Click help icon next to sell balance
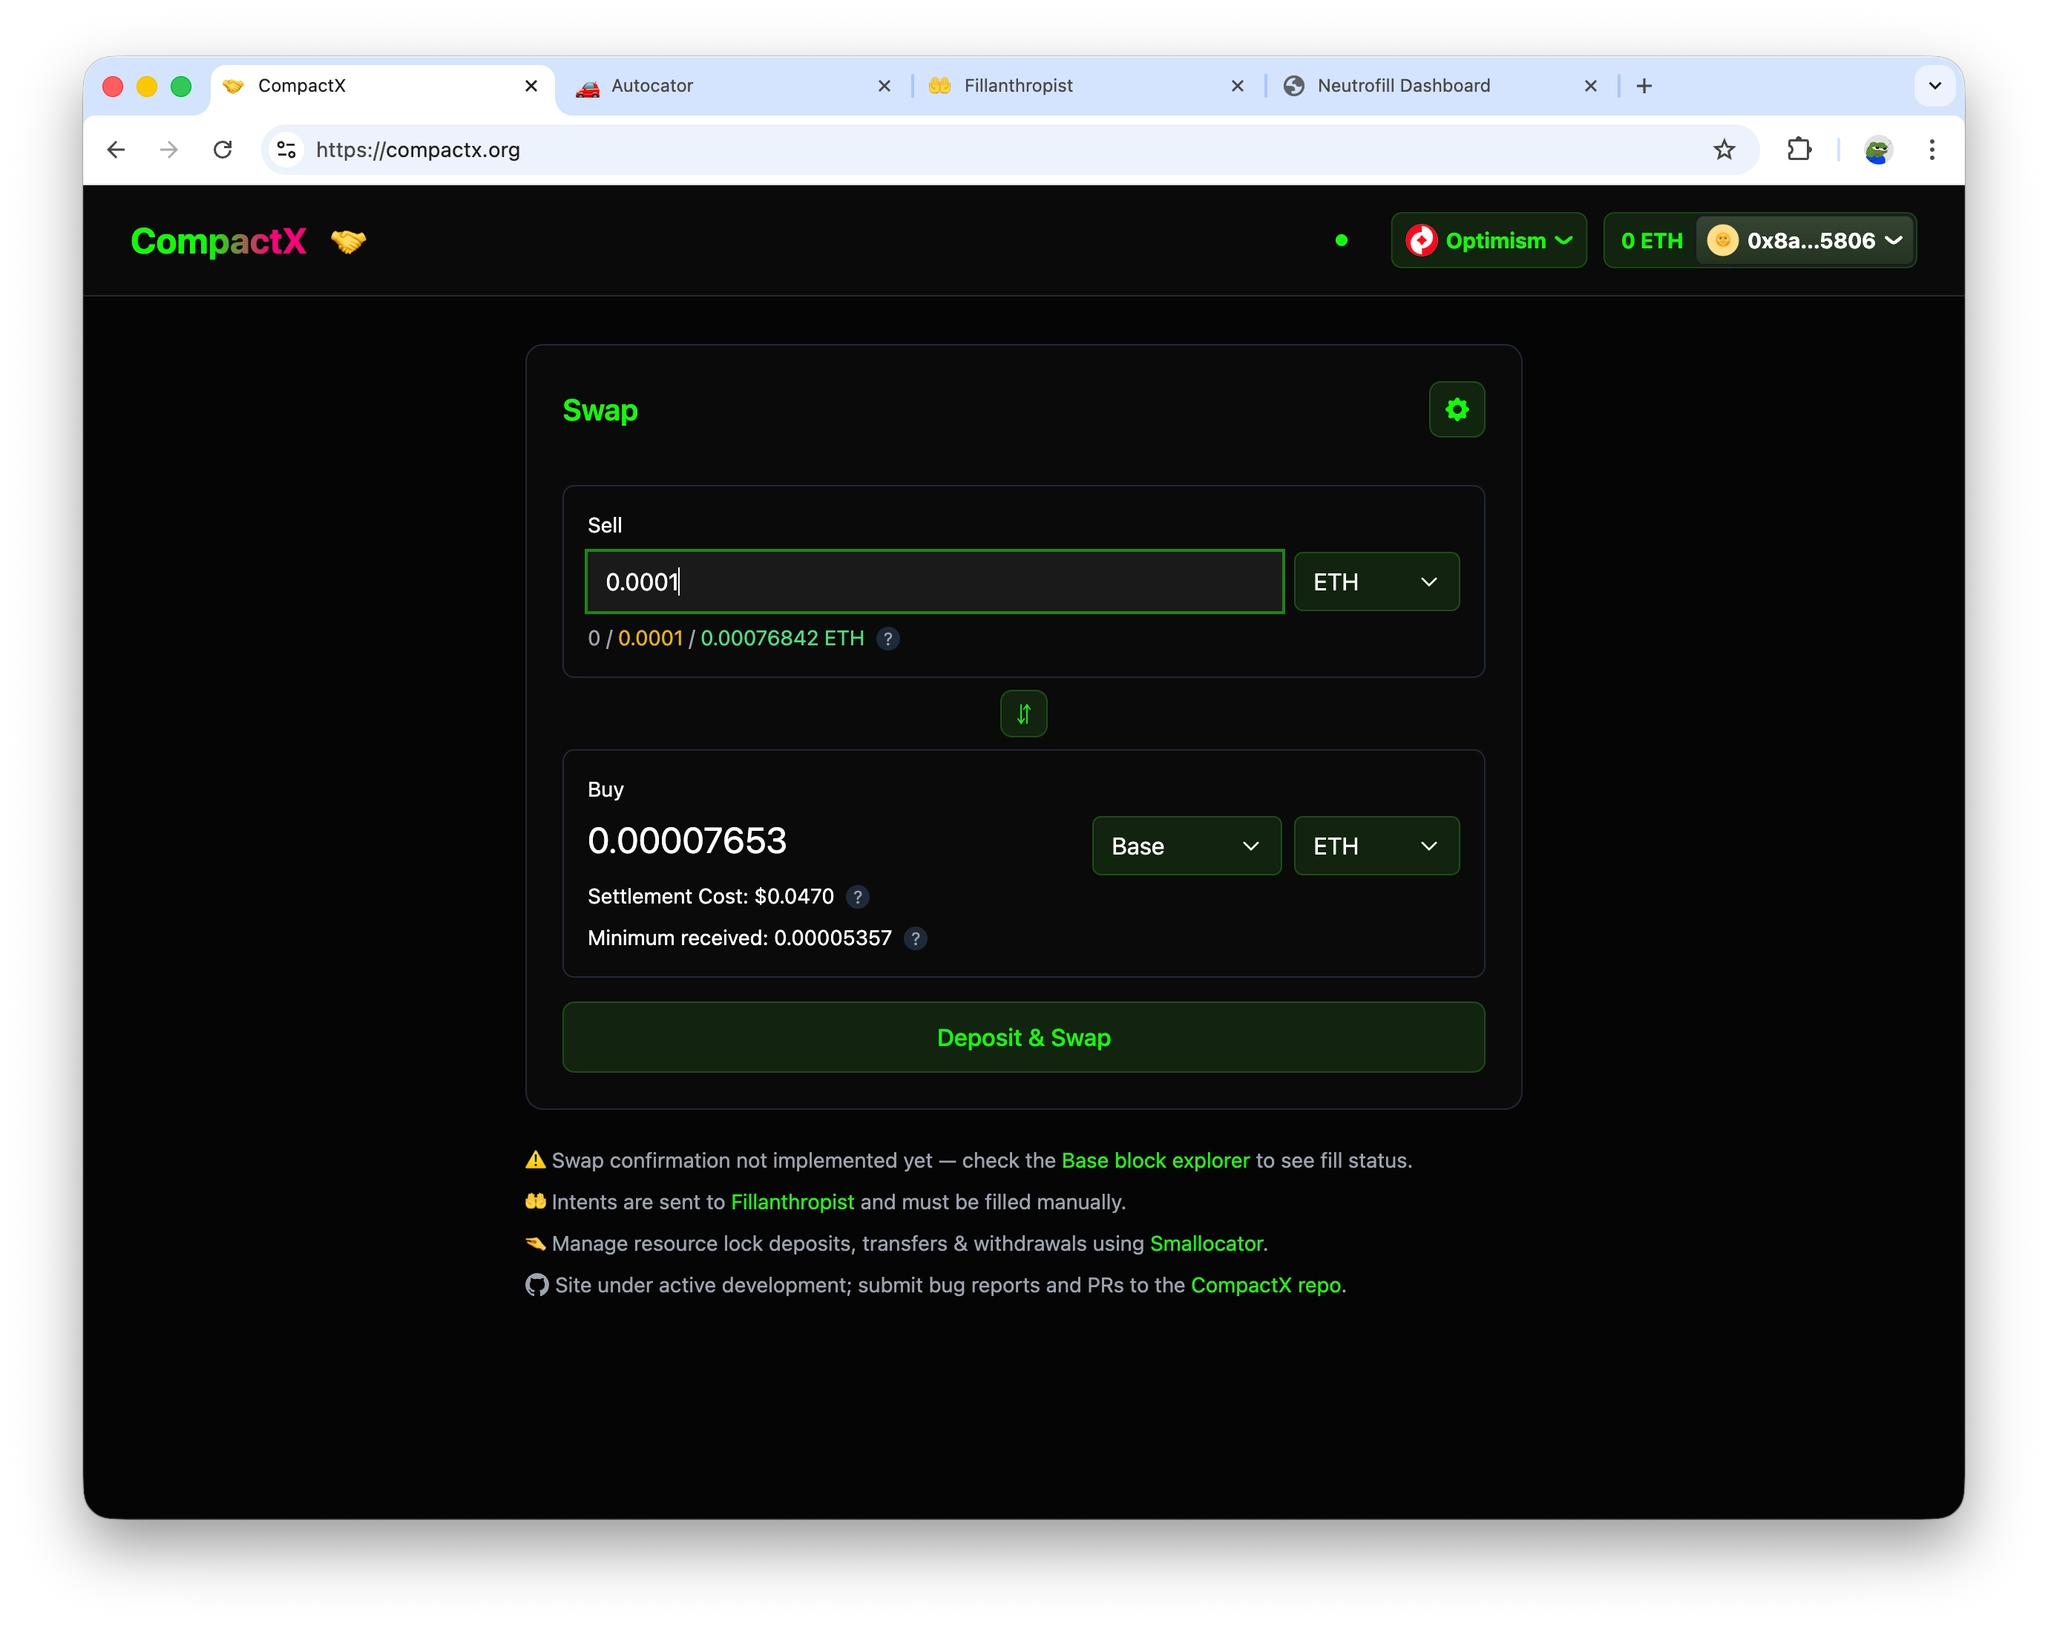The width and height of the screenshot is (2048, 1629). [x=887, y=639]
